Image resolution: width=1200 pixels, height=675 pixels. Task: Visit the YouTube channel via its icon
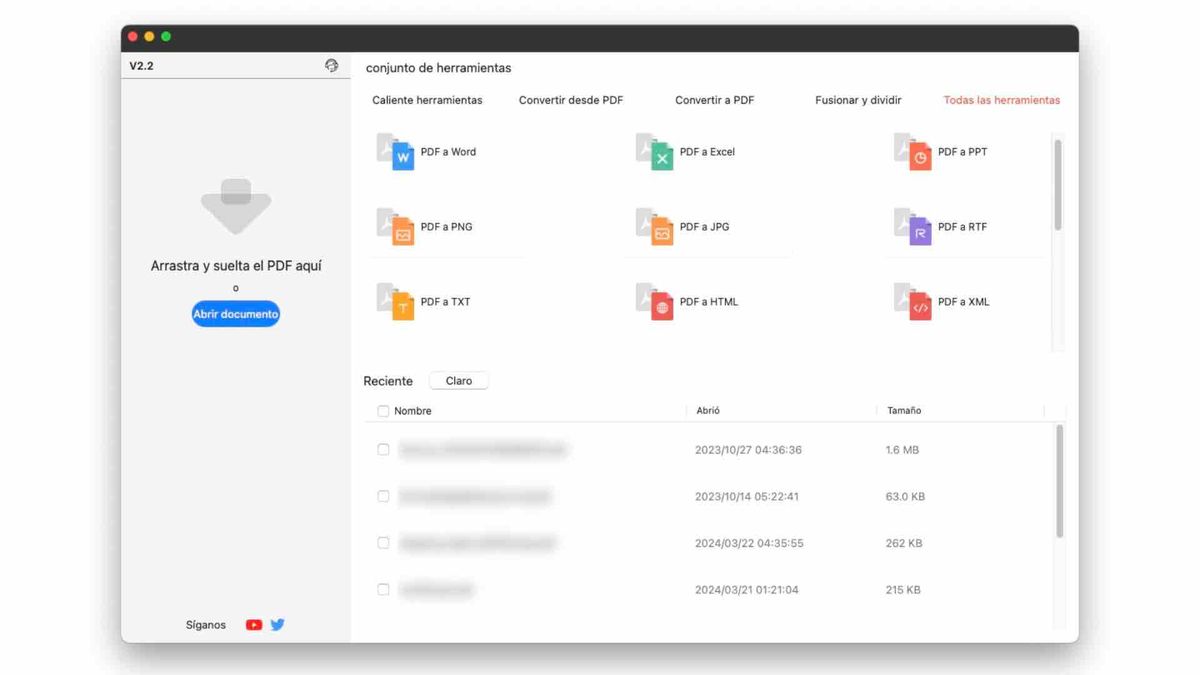tap(253, 624)
